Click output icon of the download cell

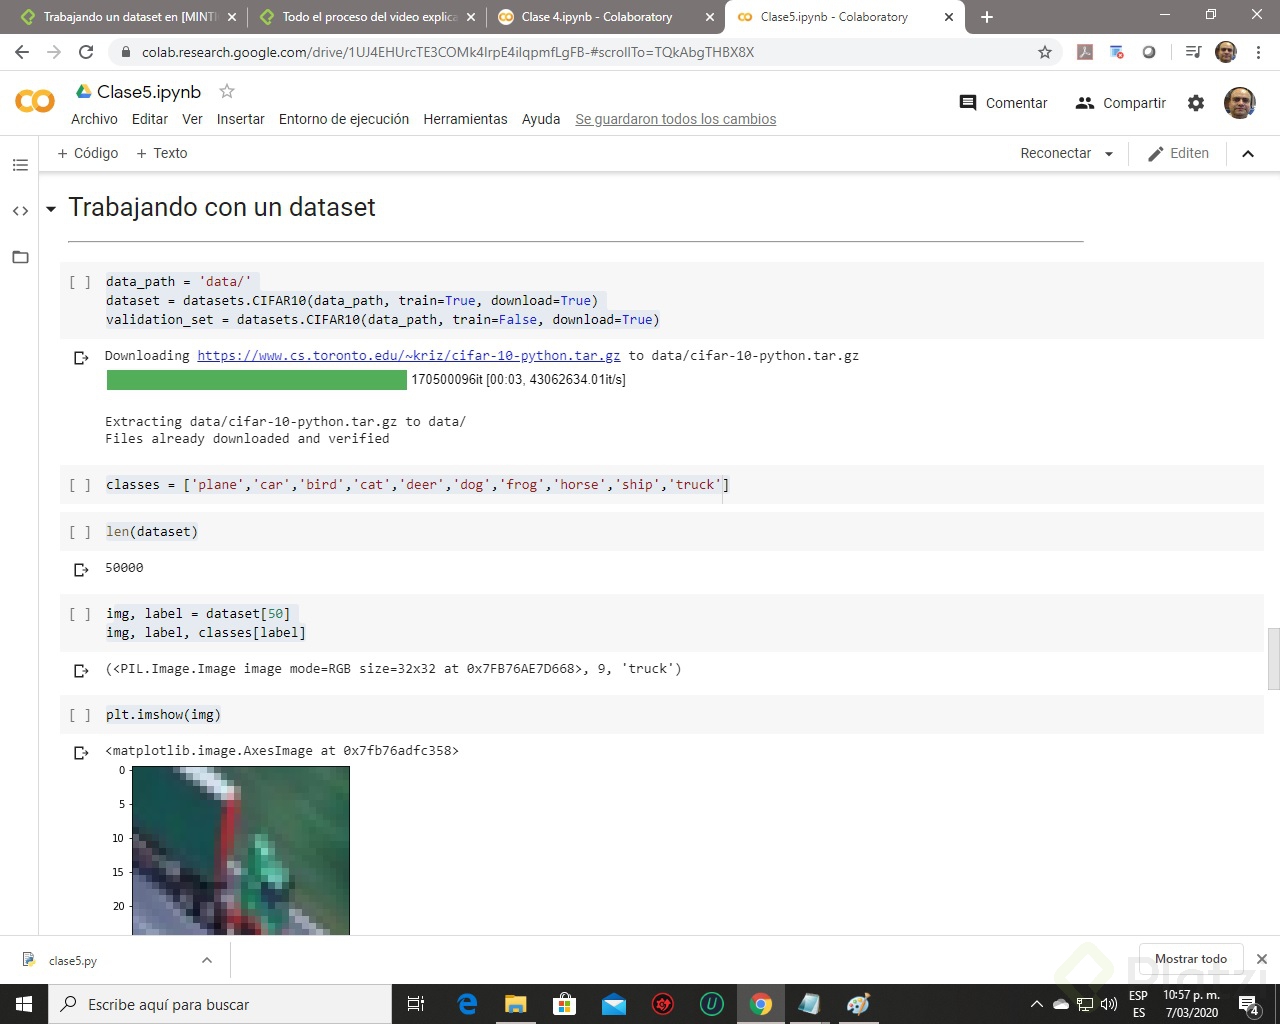[x=81, y=358]
